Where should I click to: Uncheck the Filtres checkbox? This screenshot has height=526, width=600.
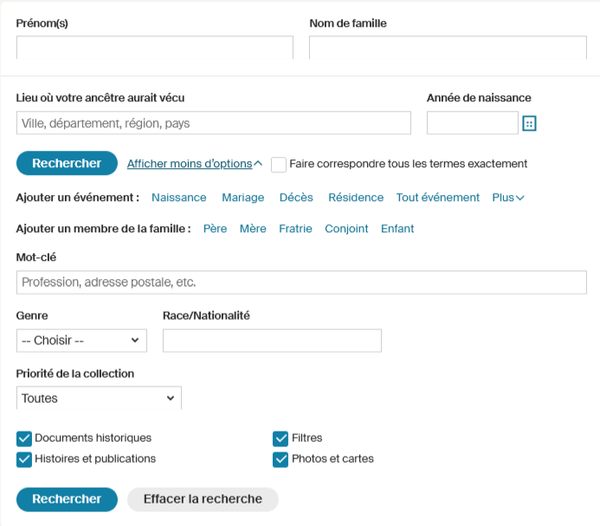coord(281,438)
